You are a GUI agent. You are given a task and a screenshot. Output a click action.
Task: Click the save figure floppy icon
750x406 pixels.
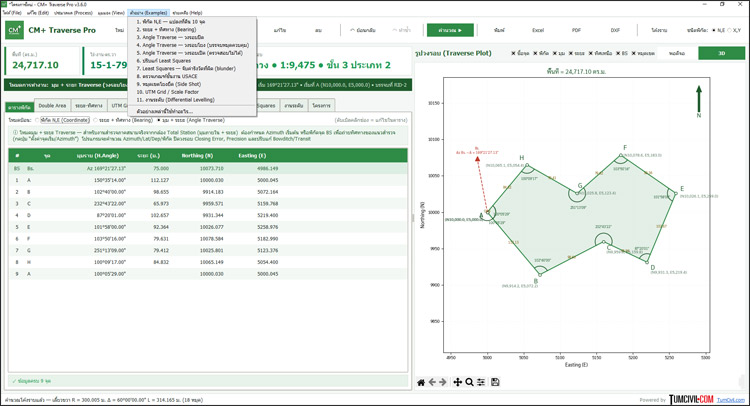tap(495, 382)
